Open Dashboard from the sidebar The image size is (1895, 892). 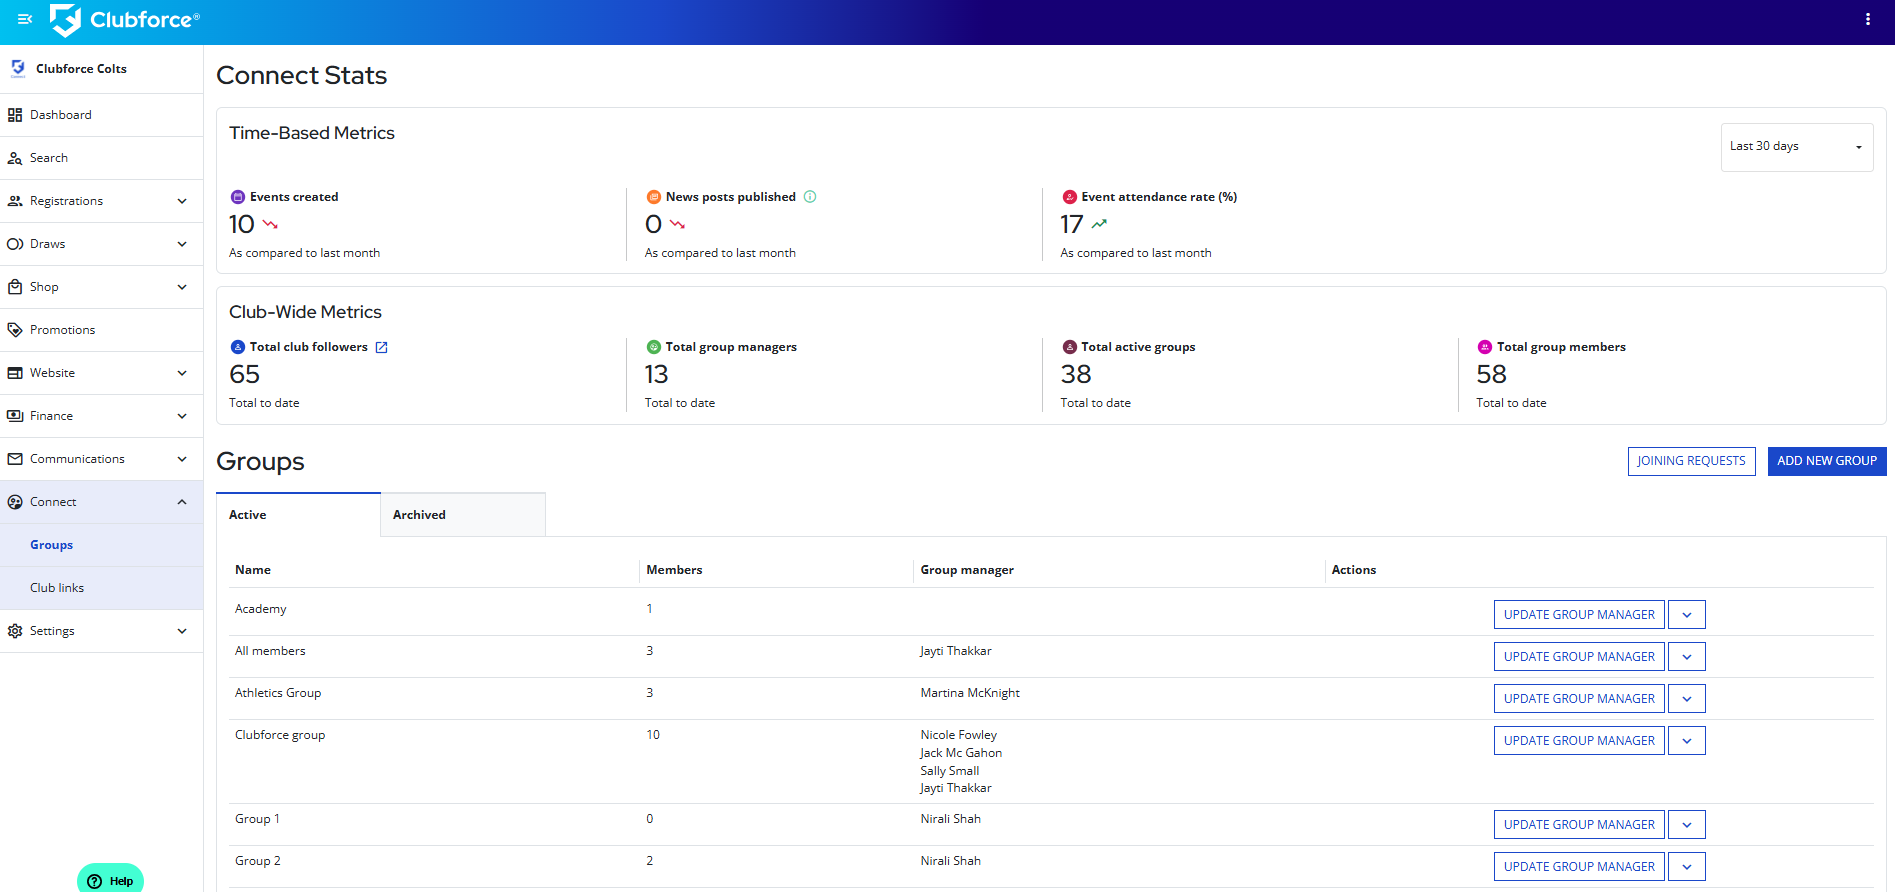click(x=60, y=115)
